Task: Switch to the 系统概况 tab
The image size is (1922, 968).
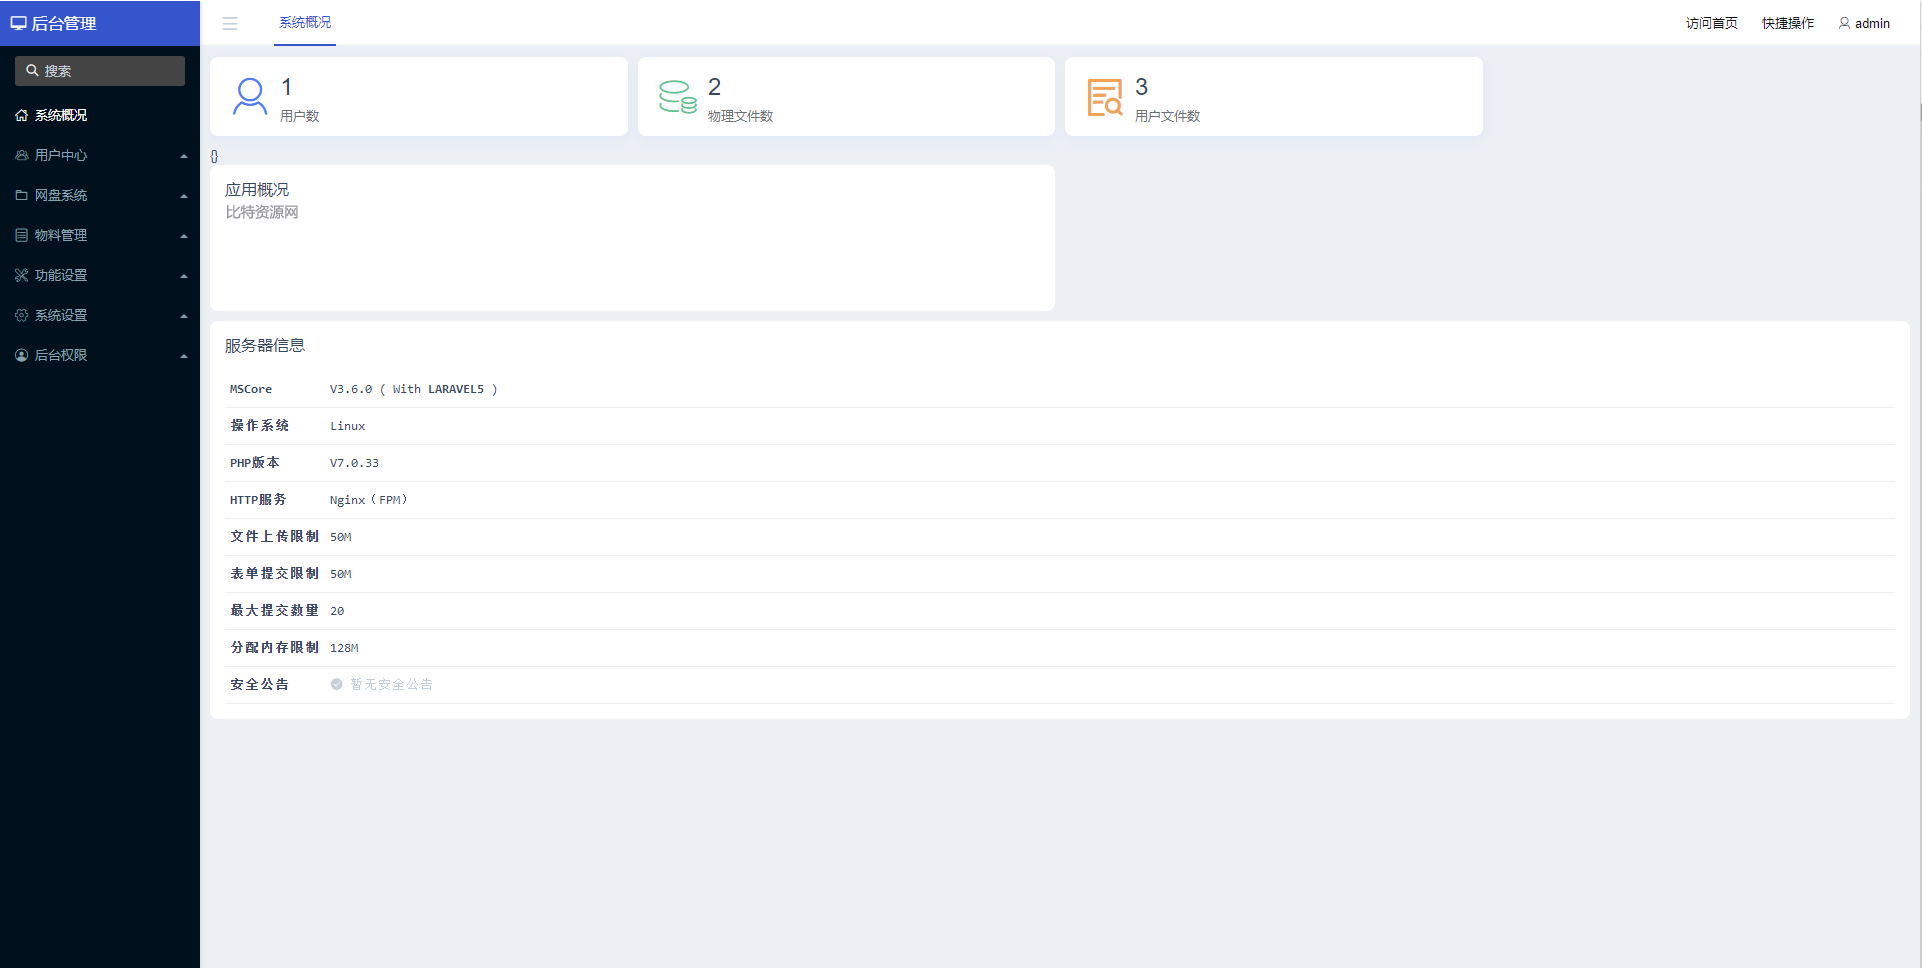Action: 305,23
